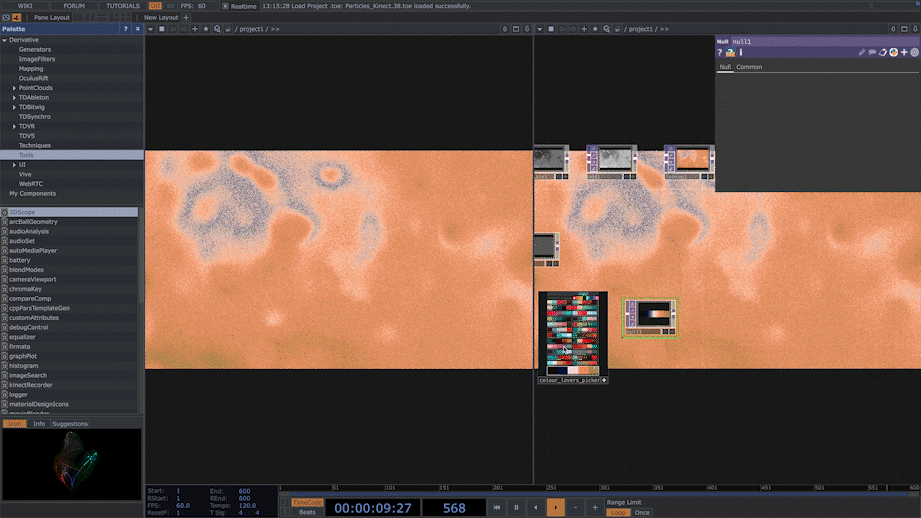Open the Suggestions tab in palette preview

tap(70, 424)
